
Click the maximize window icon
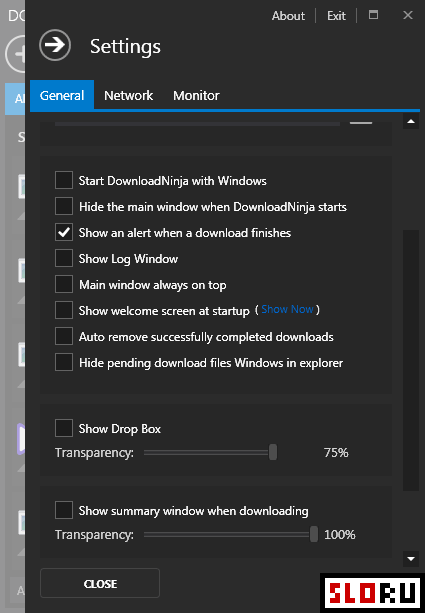click(x=373, y=15)
